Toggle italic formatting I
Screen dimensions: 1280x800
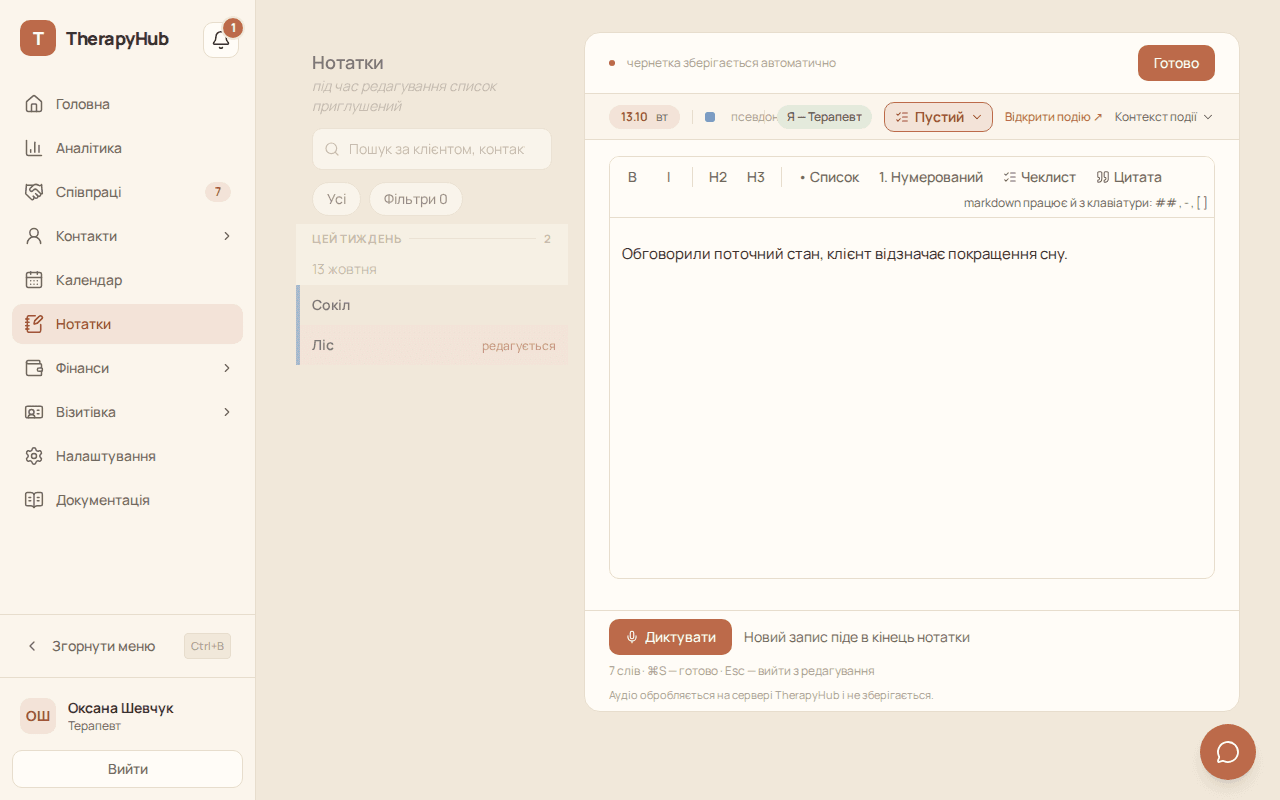[x=669, y=177]
